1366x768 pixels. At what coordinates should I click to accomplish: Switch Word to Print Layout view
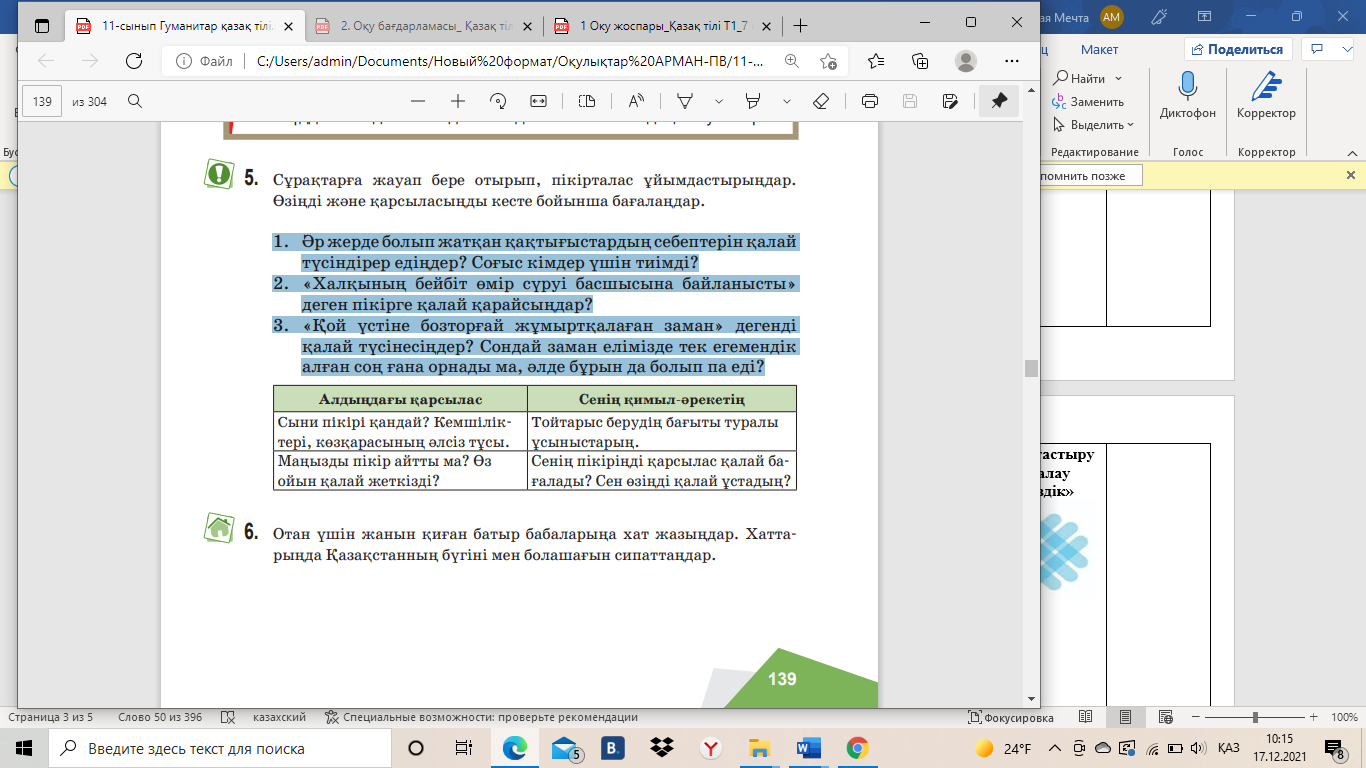coord(1127,718)
